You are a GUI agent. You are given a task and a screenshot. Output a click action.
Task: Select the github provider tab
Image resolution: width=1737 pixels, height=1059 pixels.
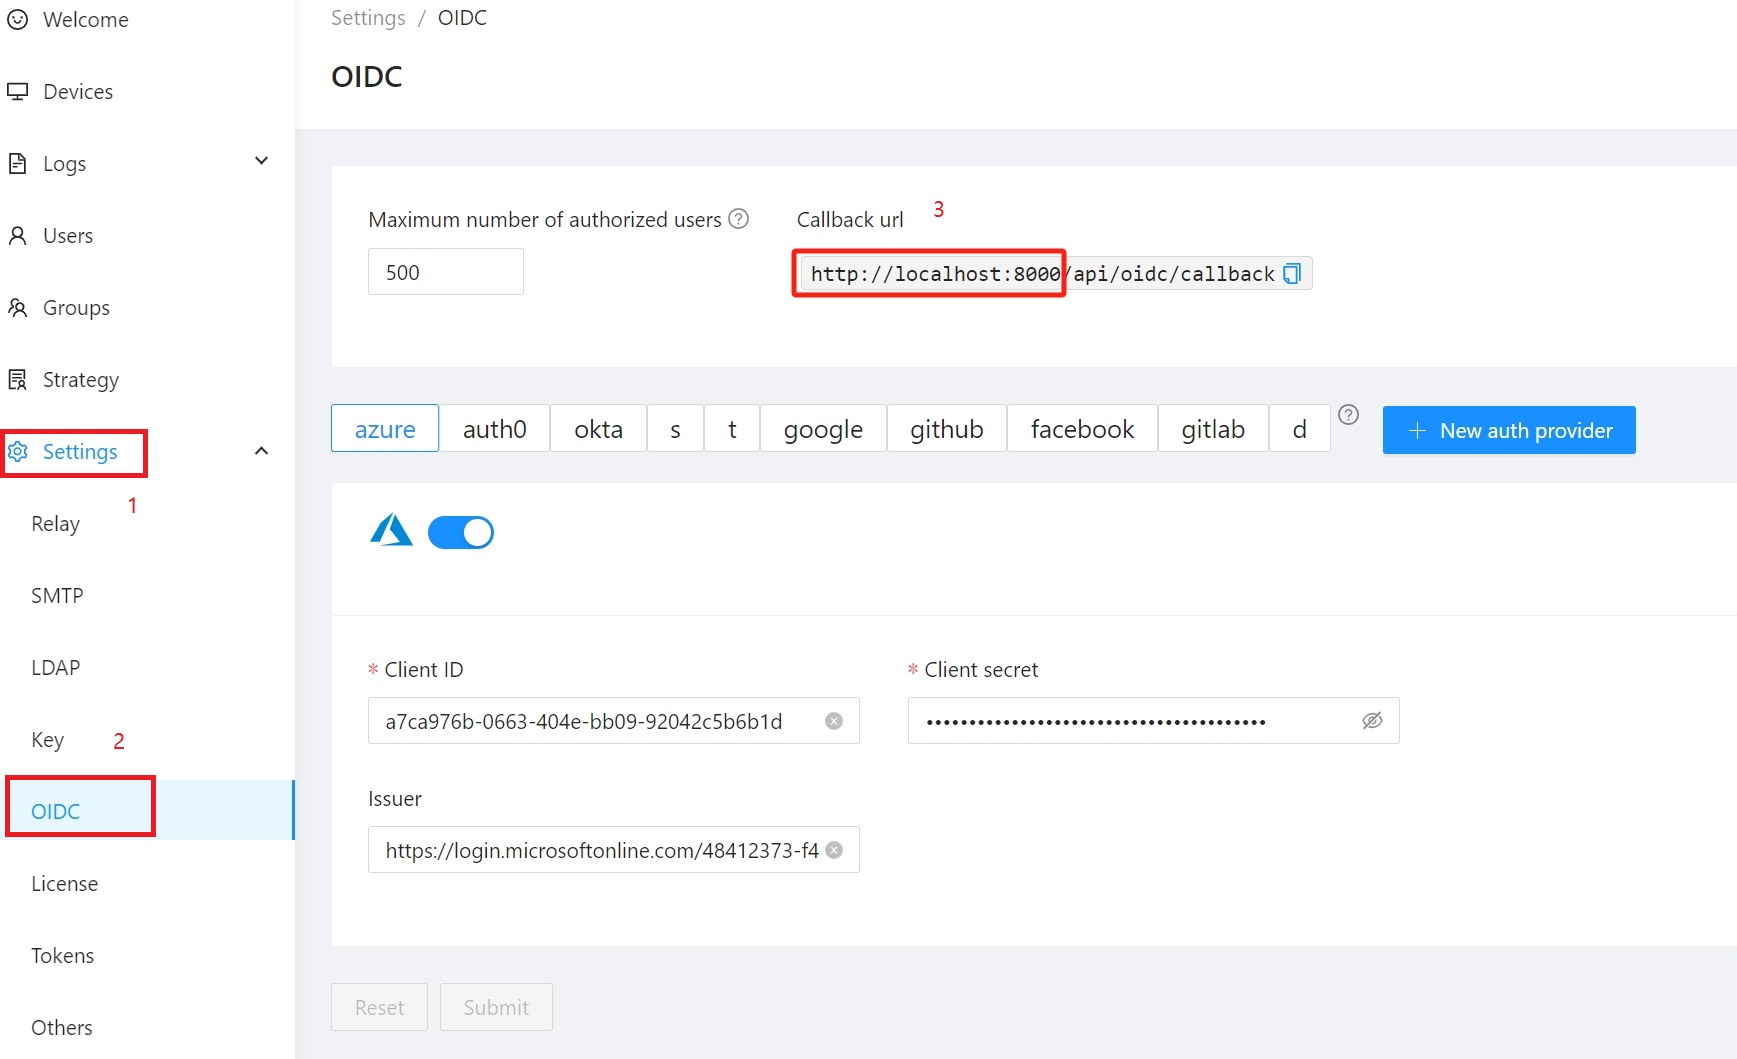tap(946, 429)
